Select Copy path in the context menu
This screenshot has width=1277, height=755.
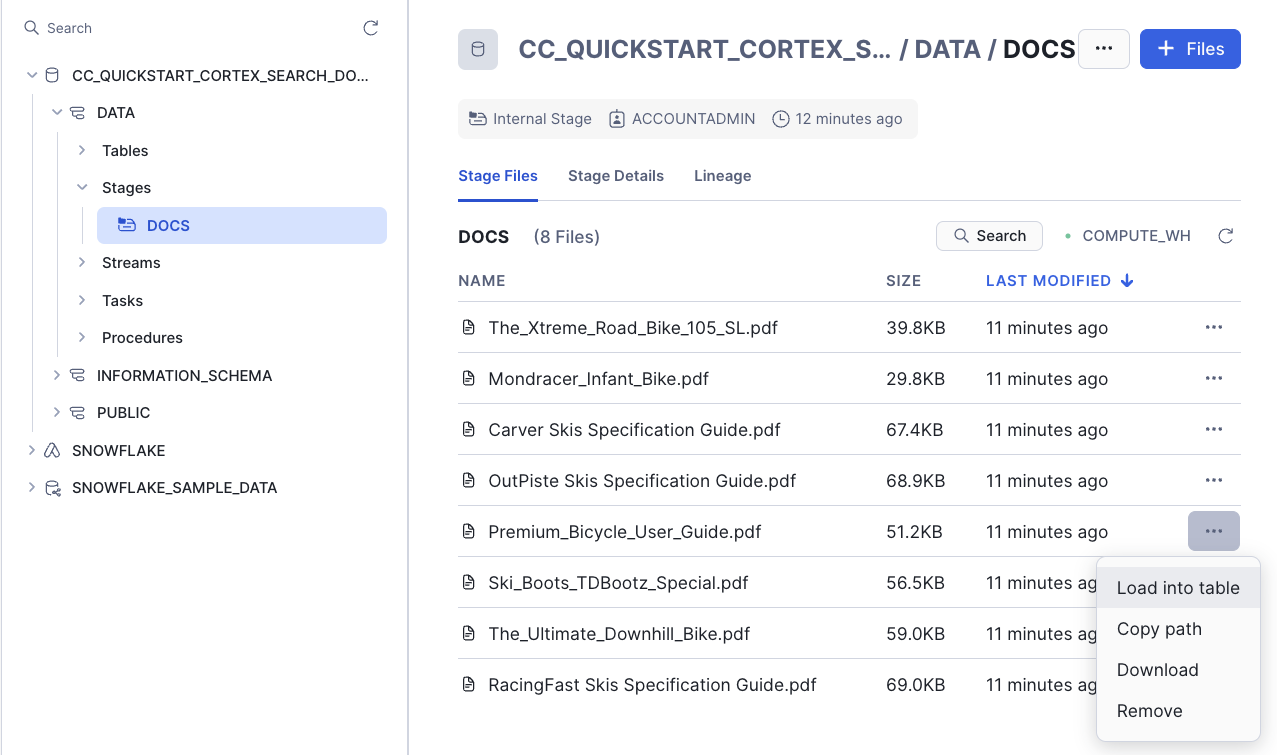point(1158,629)
